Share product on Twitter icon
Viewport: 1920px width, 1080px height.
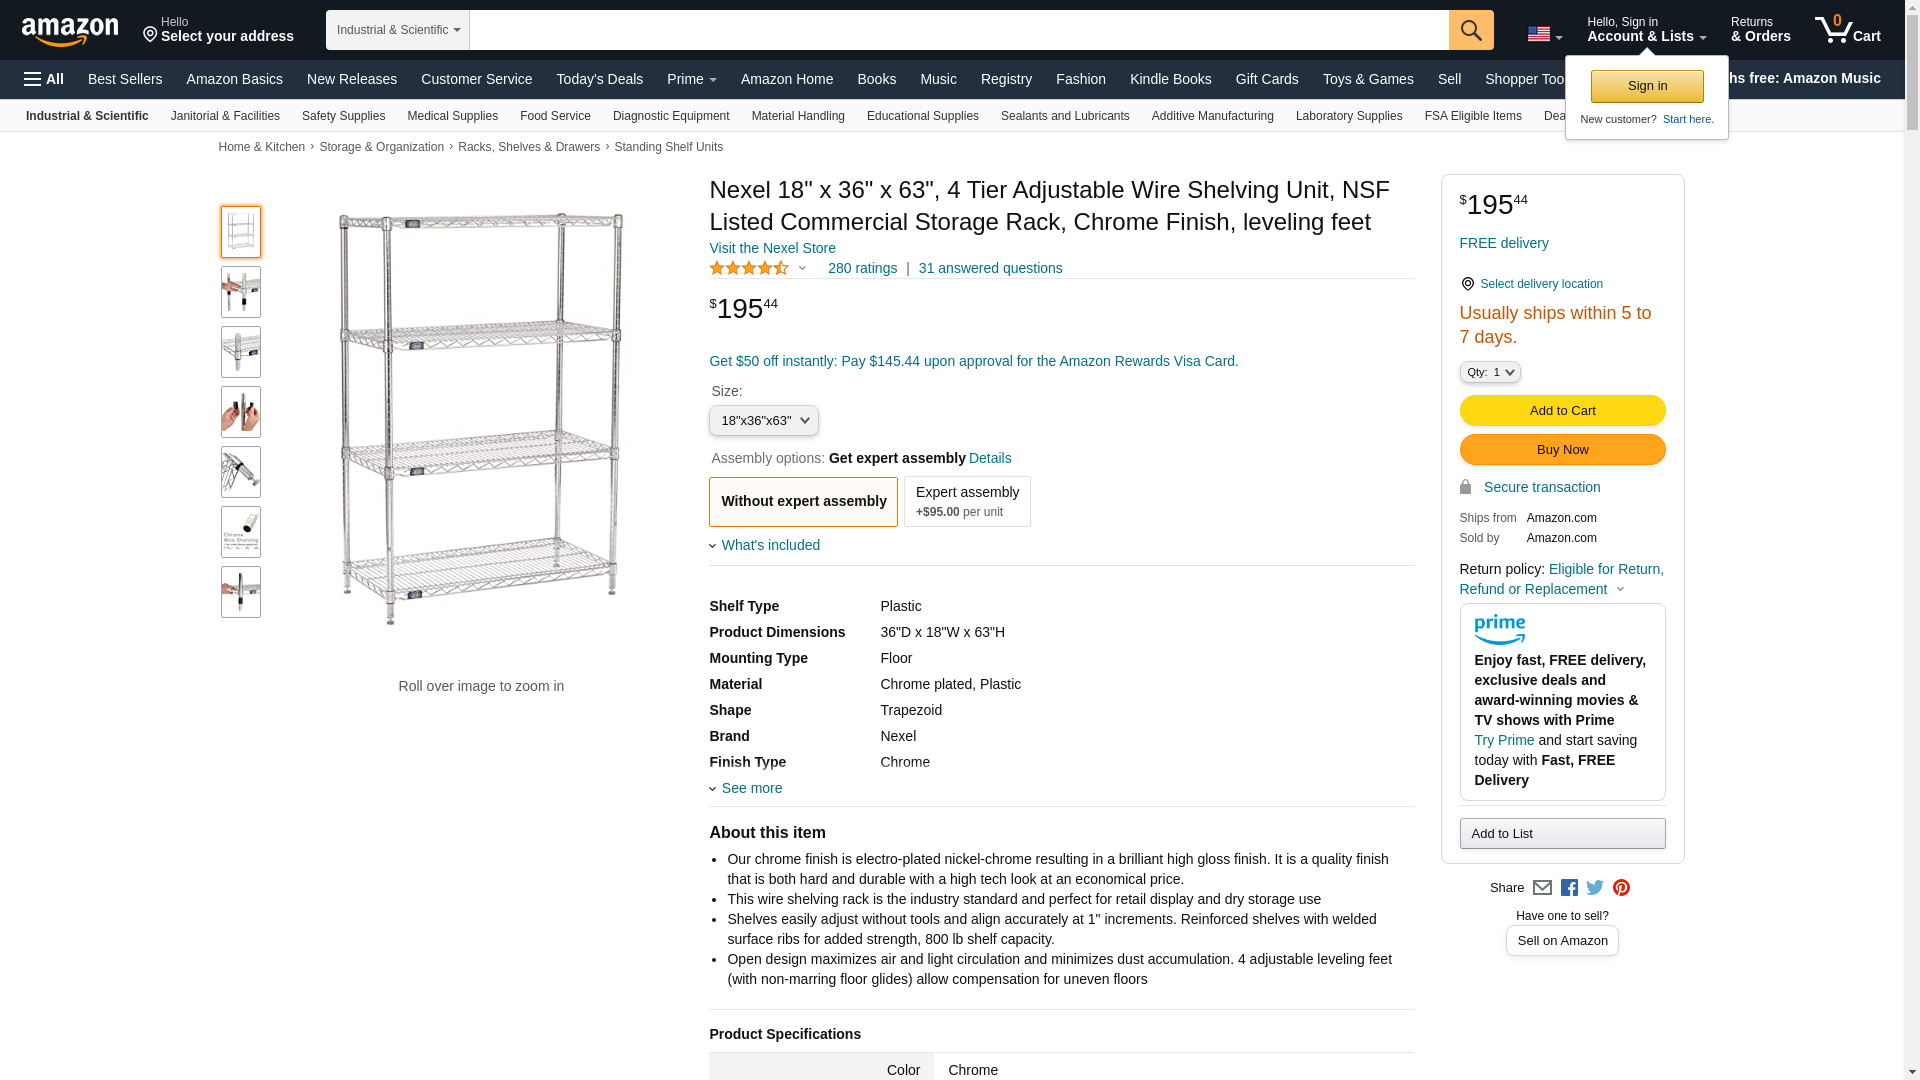tap(1595, 888)
